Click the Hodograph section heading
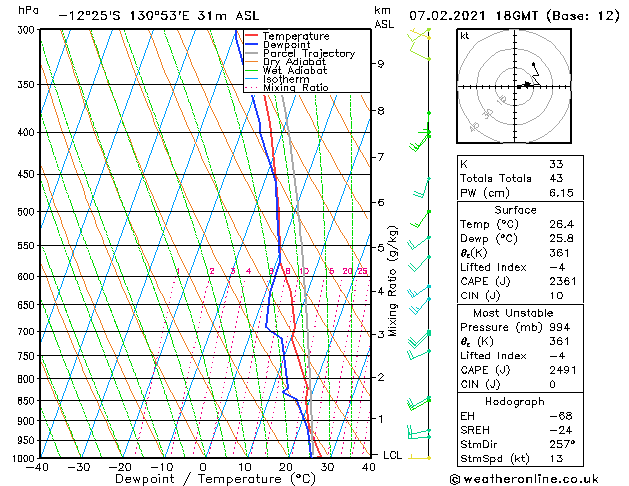This screenshot has width=629, height=486. coord(515,402)
